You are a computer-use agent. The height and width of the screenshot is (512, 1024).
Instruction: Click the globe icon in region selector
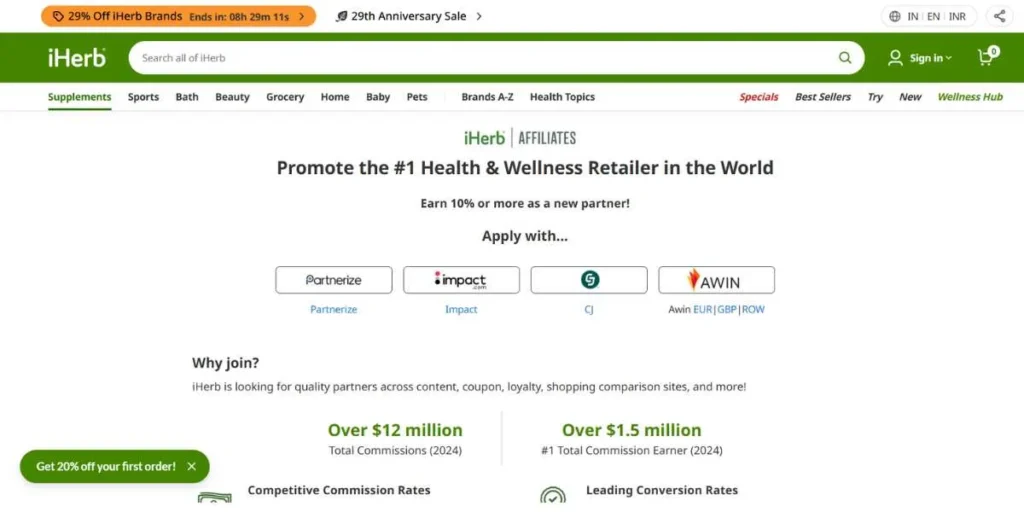click(x=895, y=16)
